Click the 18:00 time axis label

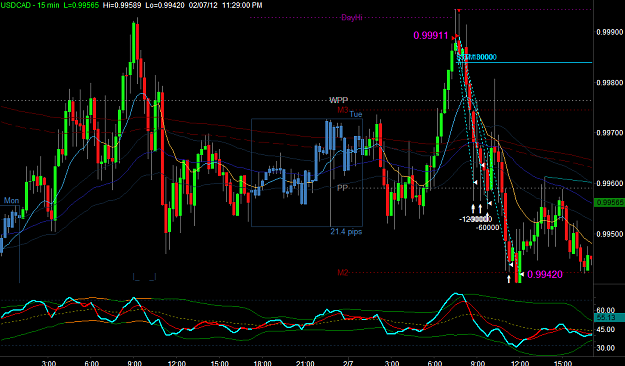coord(263,363)
